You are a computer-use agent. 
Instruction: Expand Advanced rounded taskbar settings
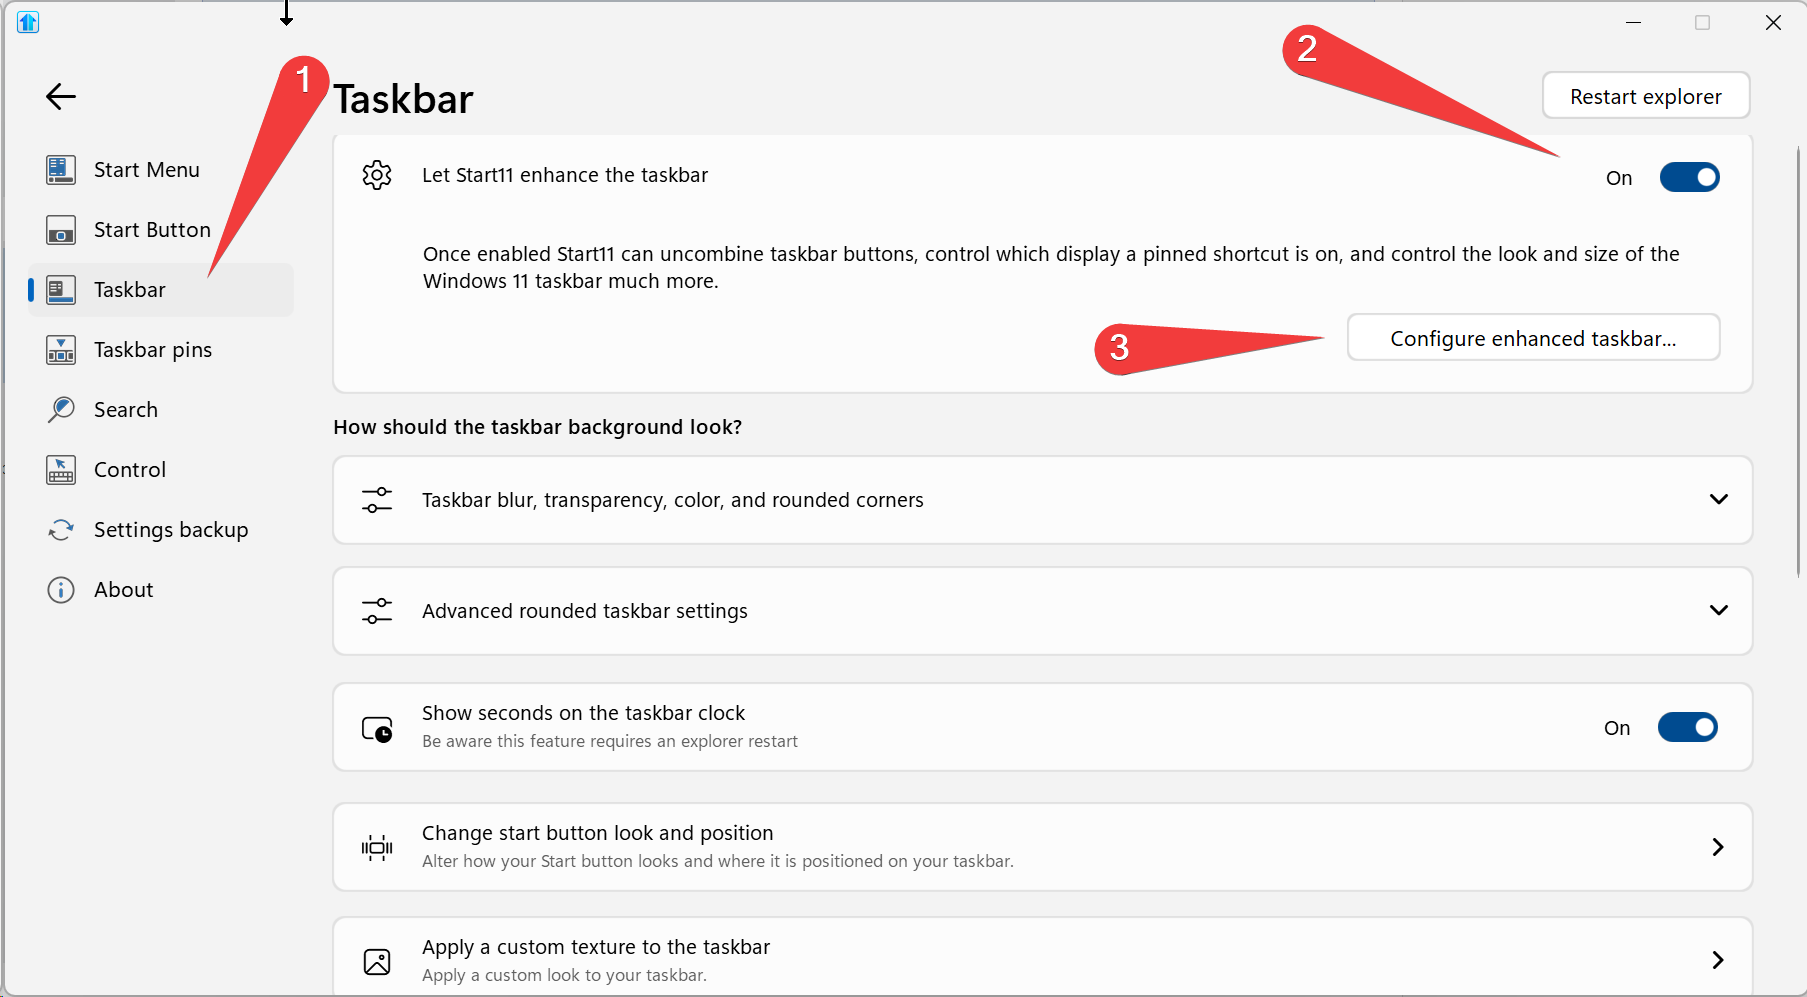1718,611
